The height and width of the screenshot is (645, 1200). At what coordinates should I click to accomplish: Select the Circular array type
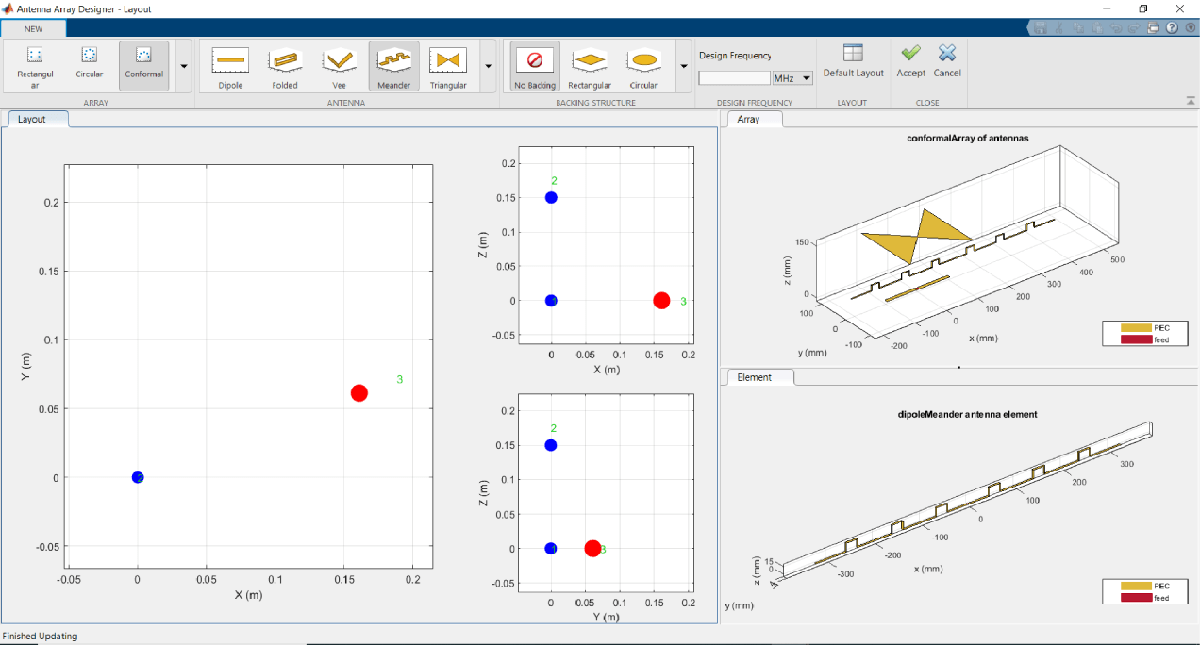coord(89,66)
